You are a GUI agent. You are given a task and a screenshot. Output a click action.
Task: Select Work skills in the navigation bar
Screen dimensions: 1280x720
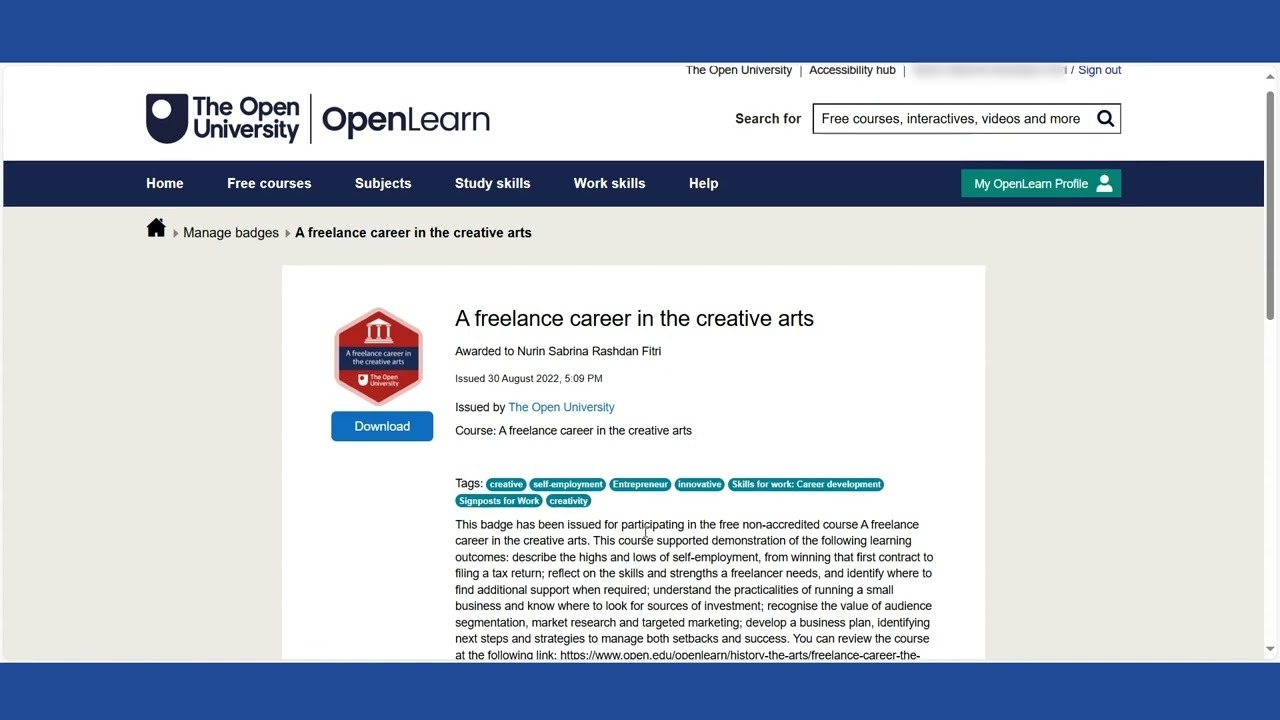[609, 183]
